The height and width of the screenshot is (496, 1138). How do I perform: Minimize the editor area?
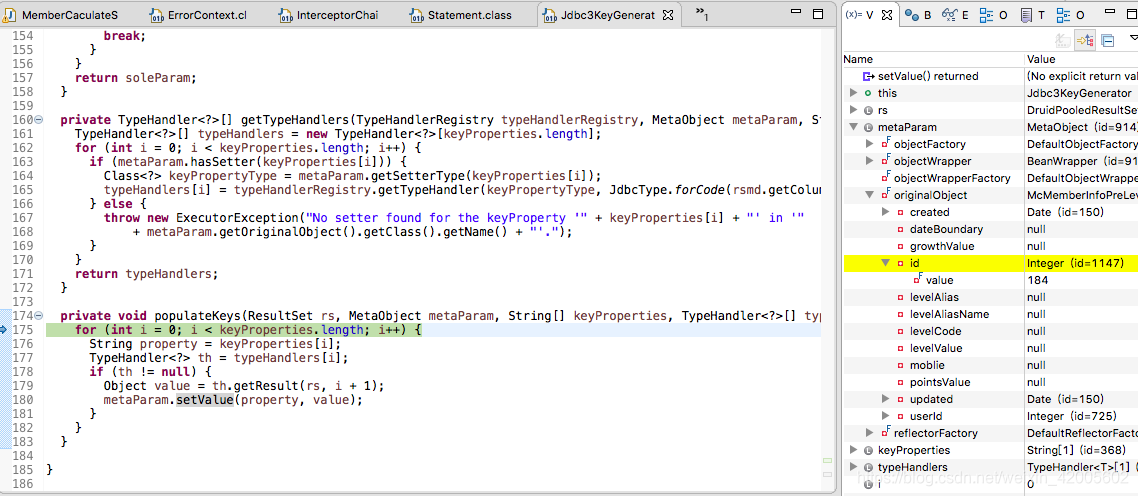798,14
